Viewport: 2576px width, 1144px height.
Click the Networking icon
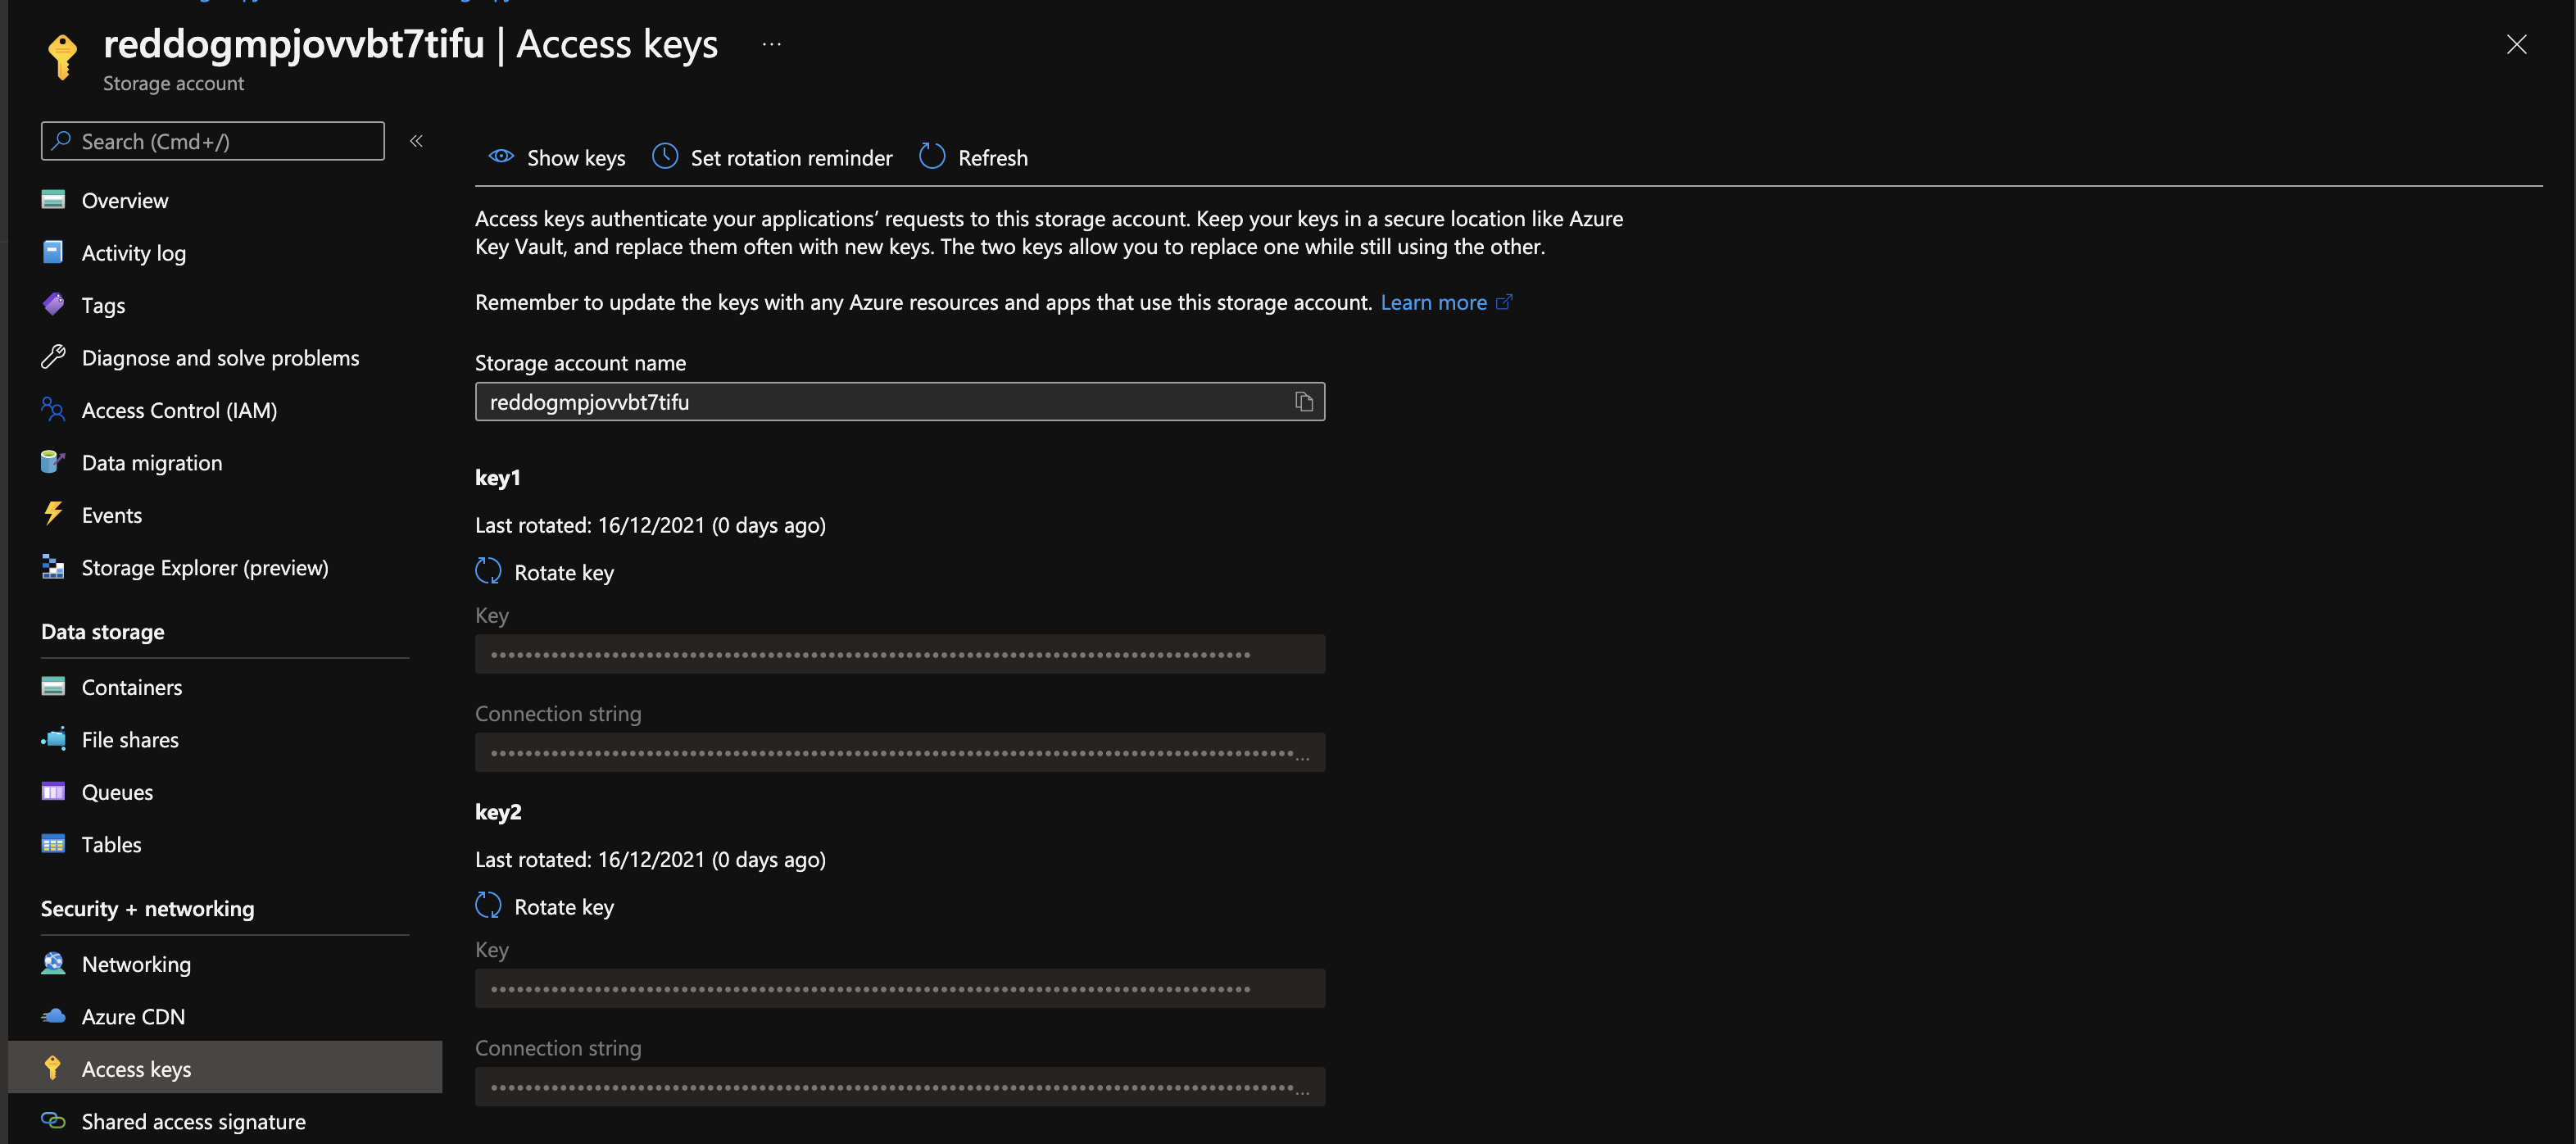click(x=53, y=963)
